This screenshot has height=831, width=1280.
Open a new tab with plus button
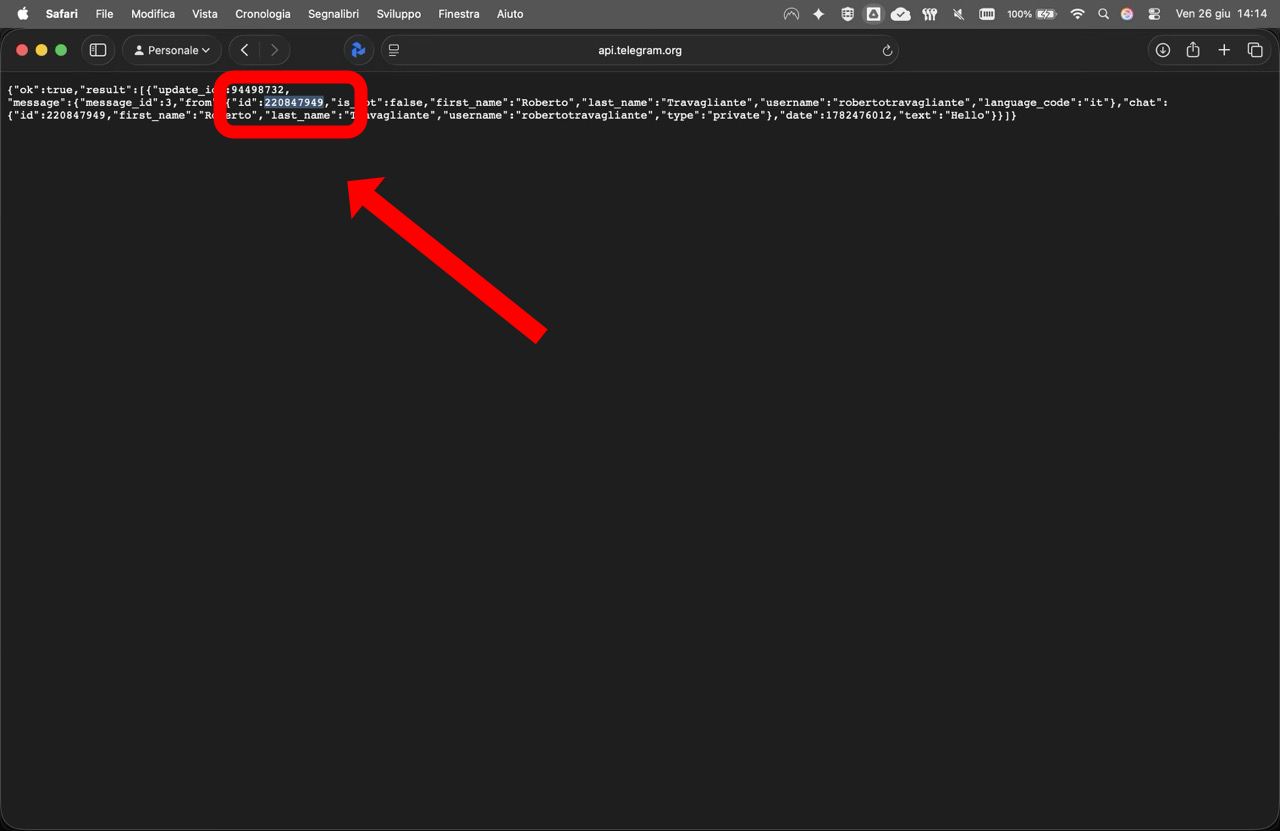(x=1224, y=50)
